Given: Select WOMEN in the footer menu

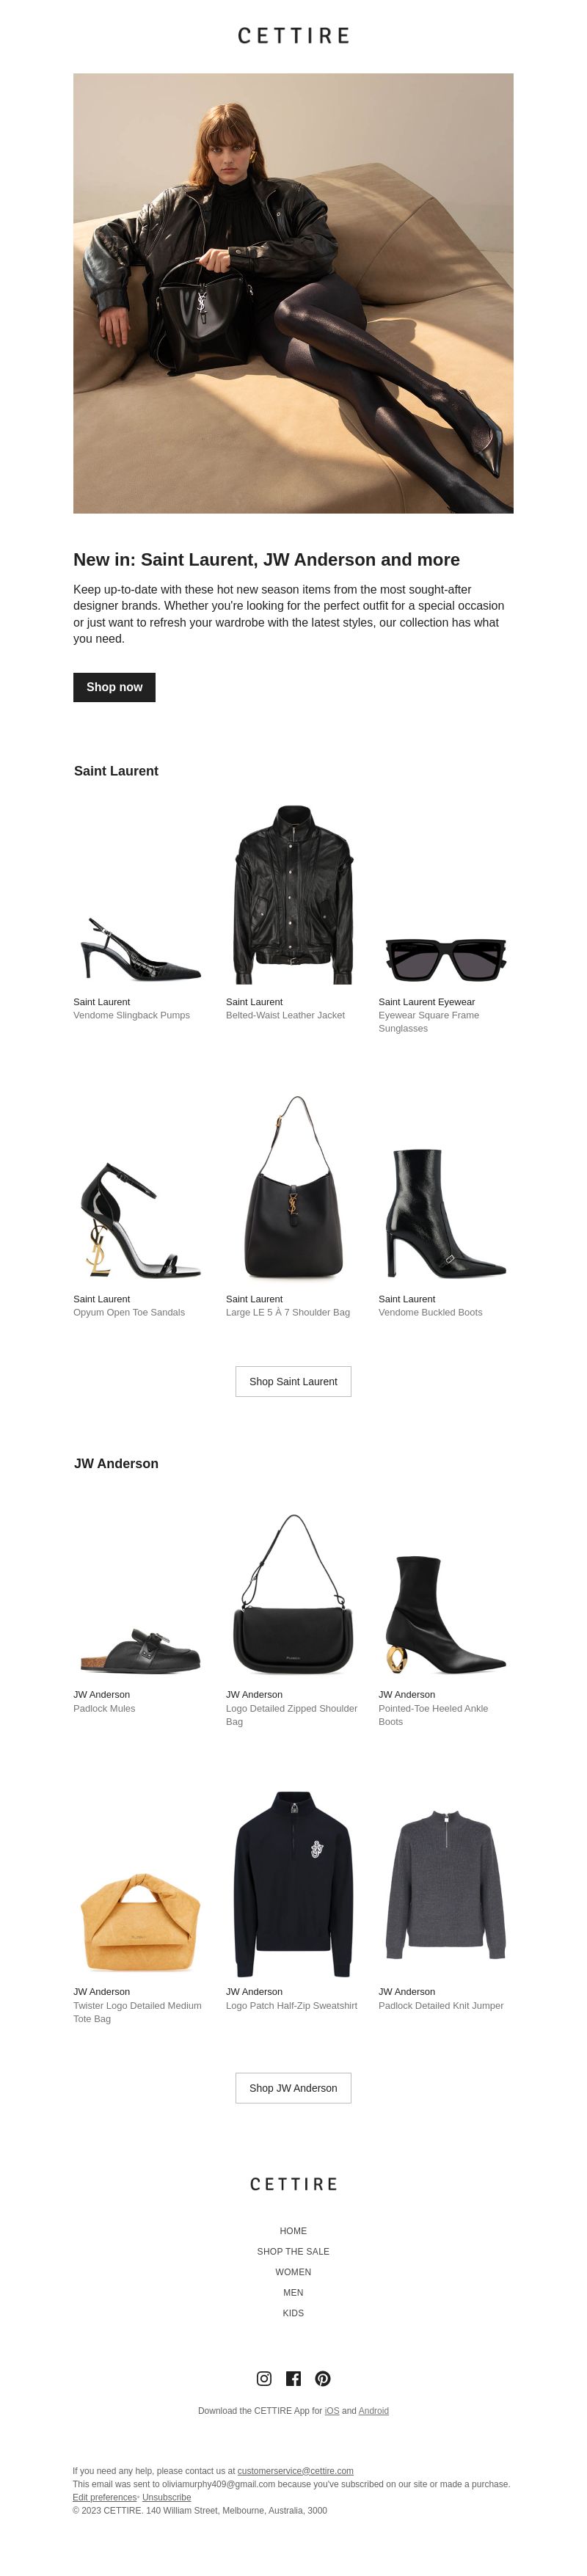Looking at the screenshot, I should click(293, 2272).
